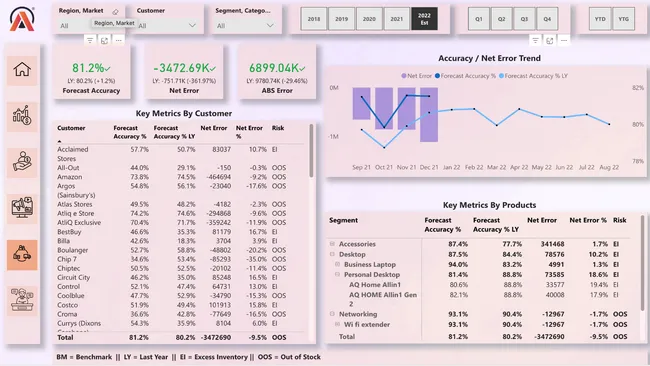Open the hand-holding-coin sales sidebar icon
The height and width of the screenshot is (366, 650).
22,162
